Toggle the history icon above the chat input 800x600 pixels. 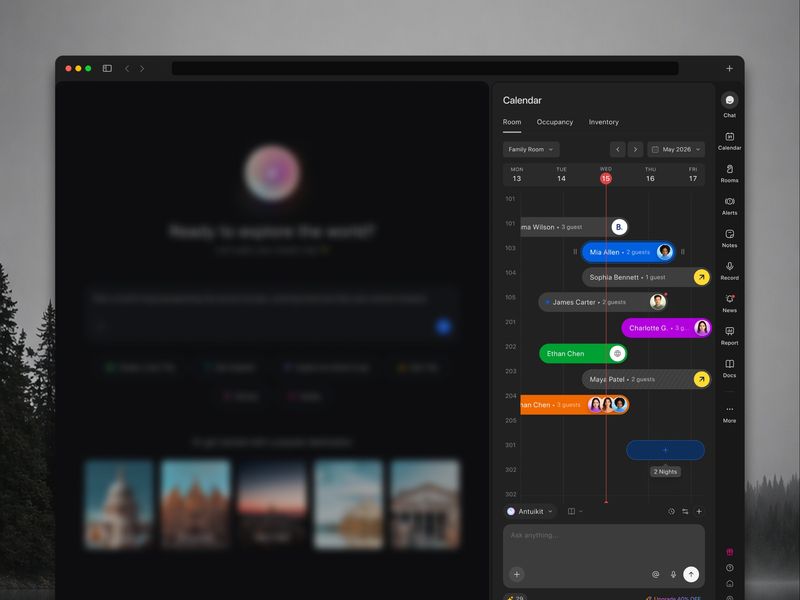point(671,511)
